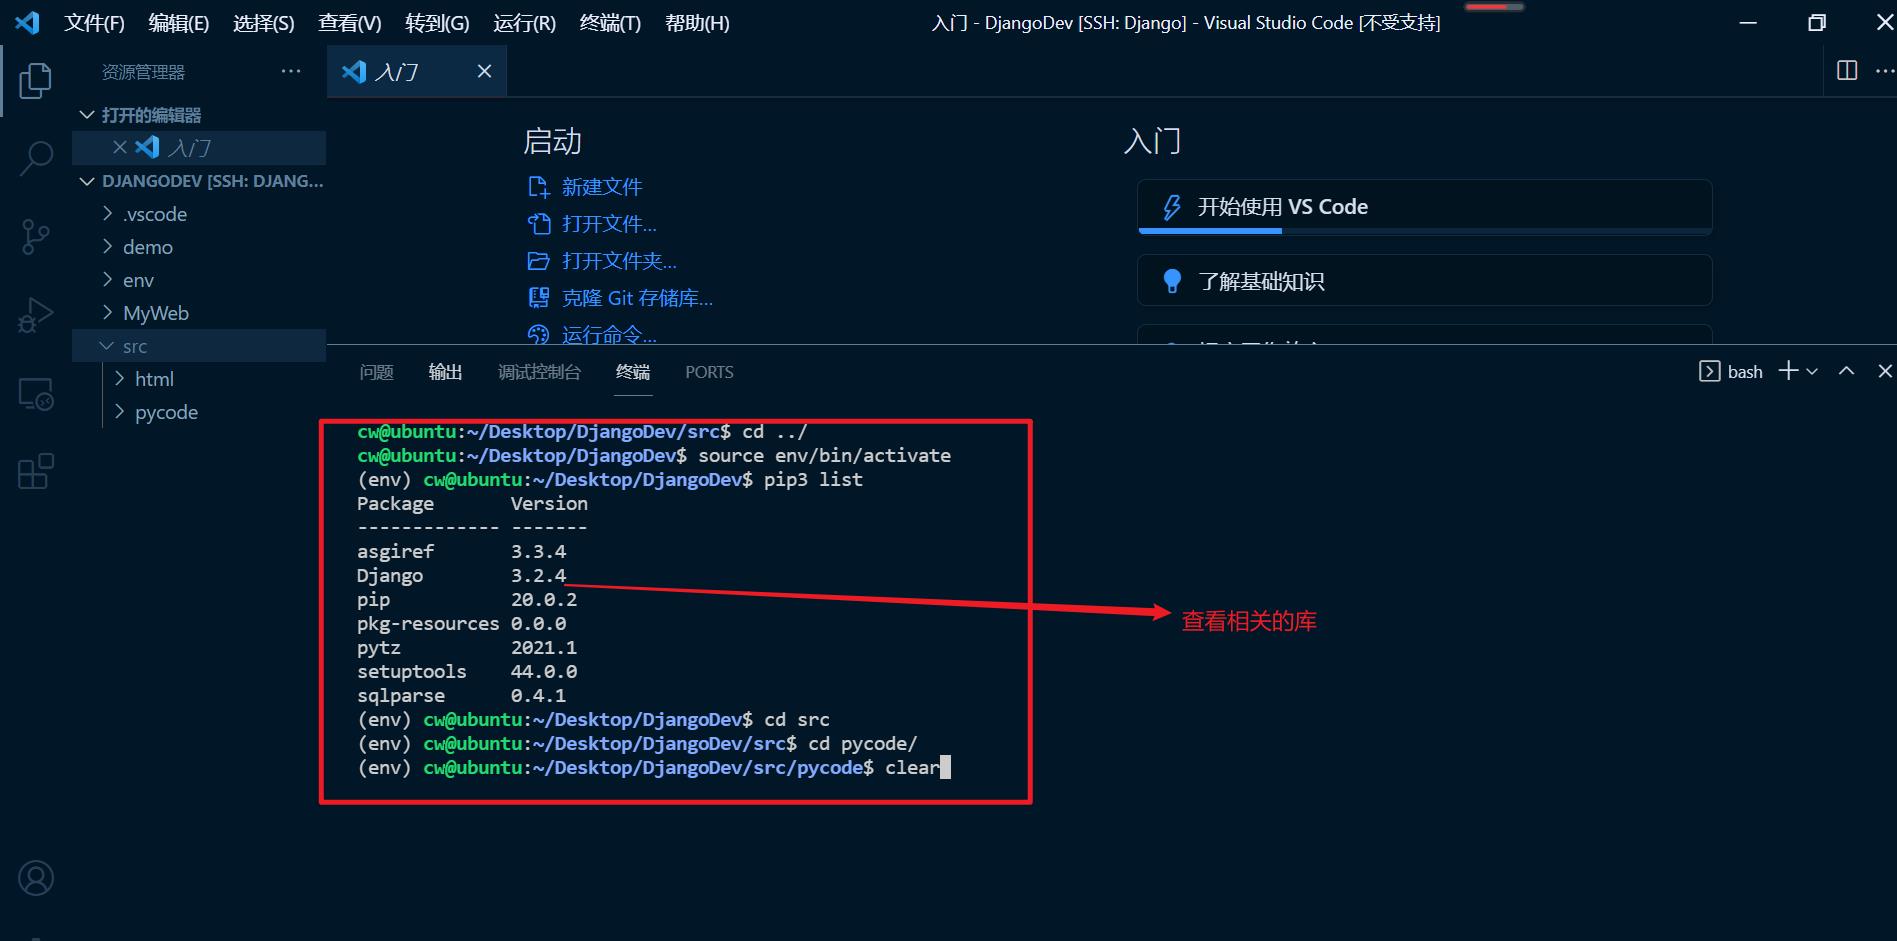Viewport: 1897px width, 941px height.
Task: Open the Extensions view icon
Action: [x=36, y=471]
